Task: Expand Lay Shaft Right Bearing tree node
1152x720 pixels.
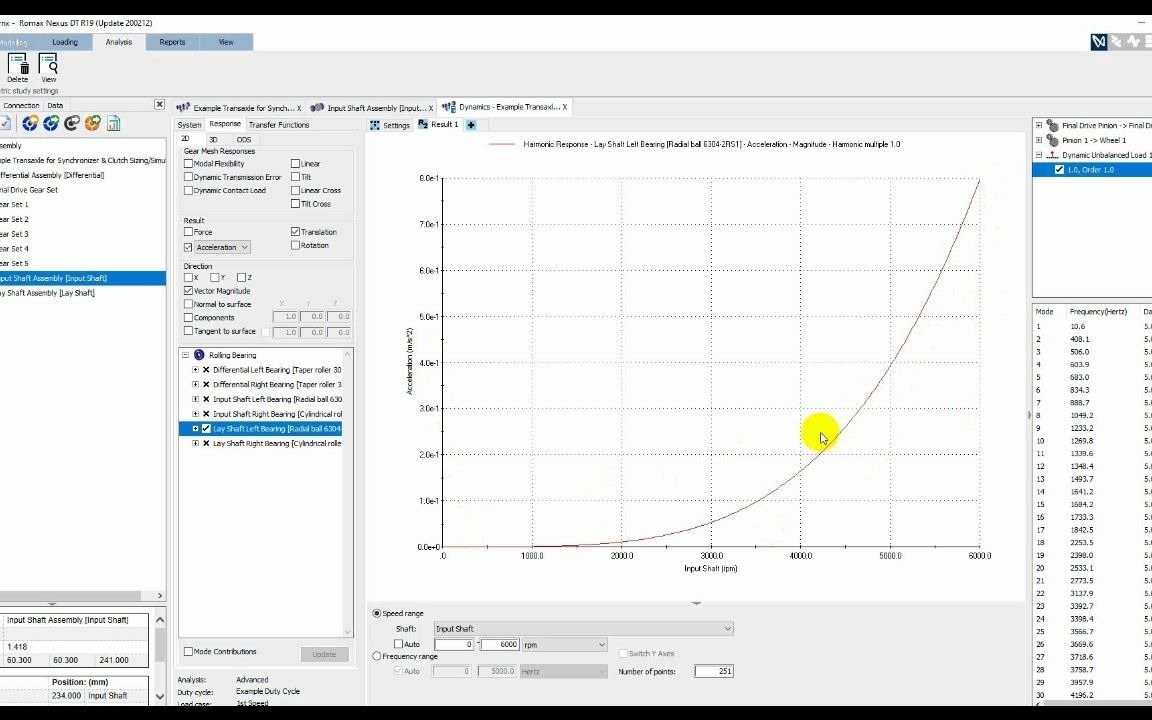Action: [195, 443]
